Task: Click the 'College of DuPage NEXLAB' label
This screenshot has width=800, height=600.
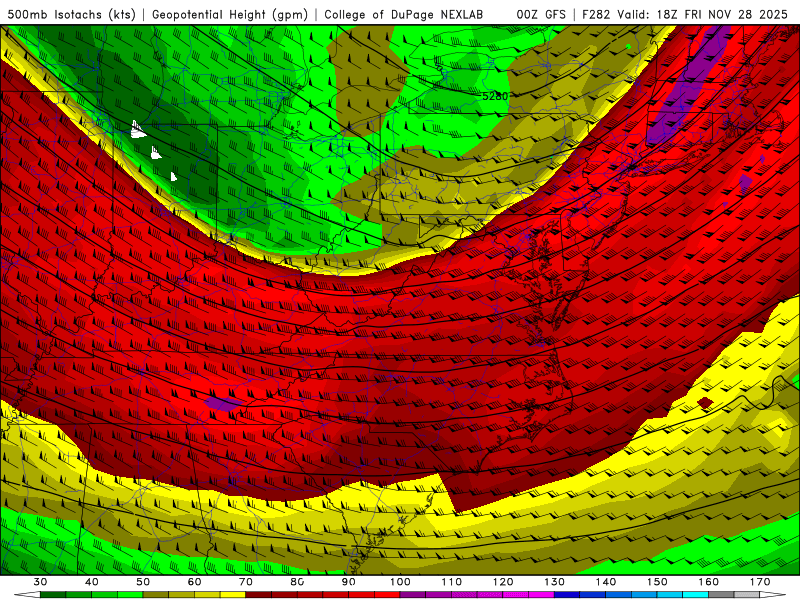Action: click(403, 14)
